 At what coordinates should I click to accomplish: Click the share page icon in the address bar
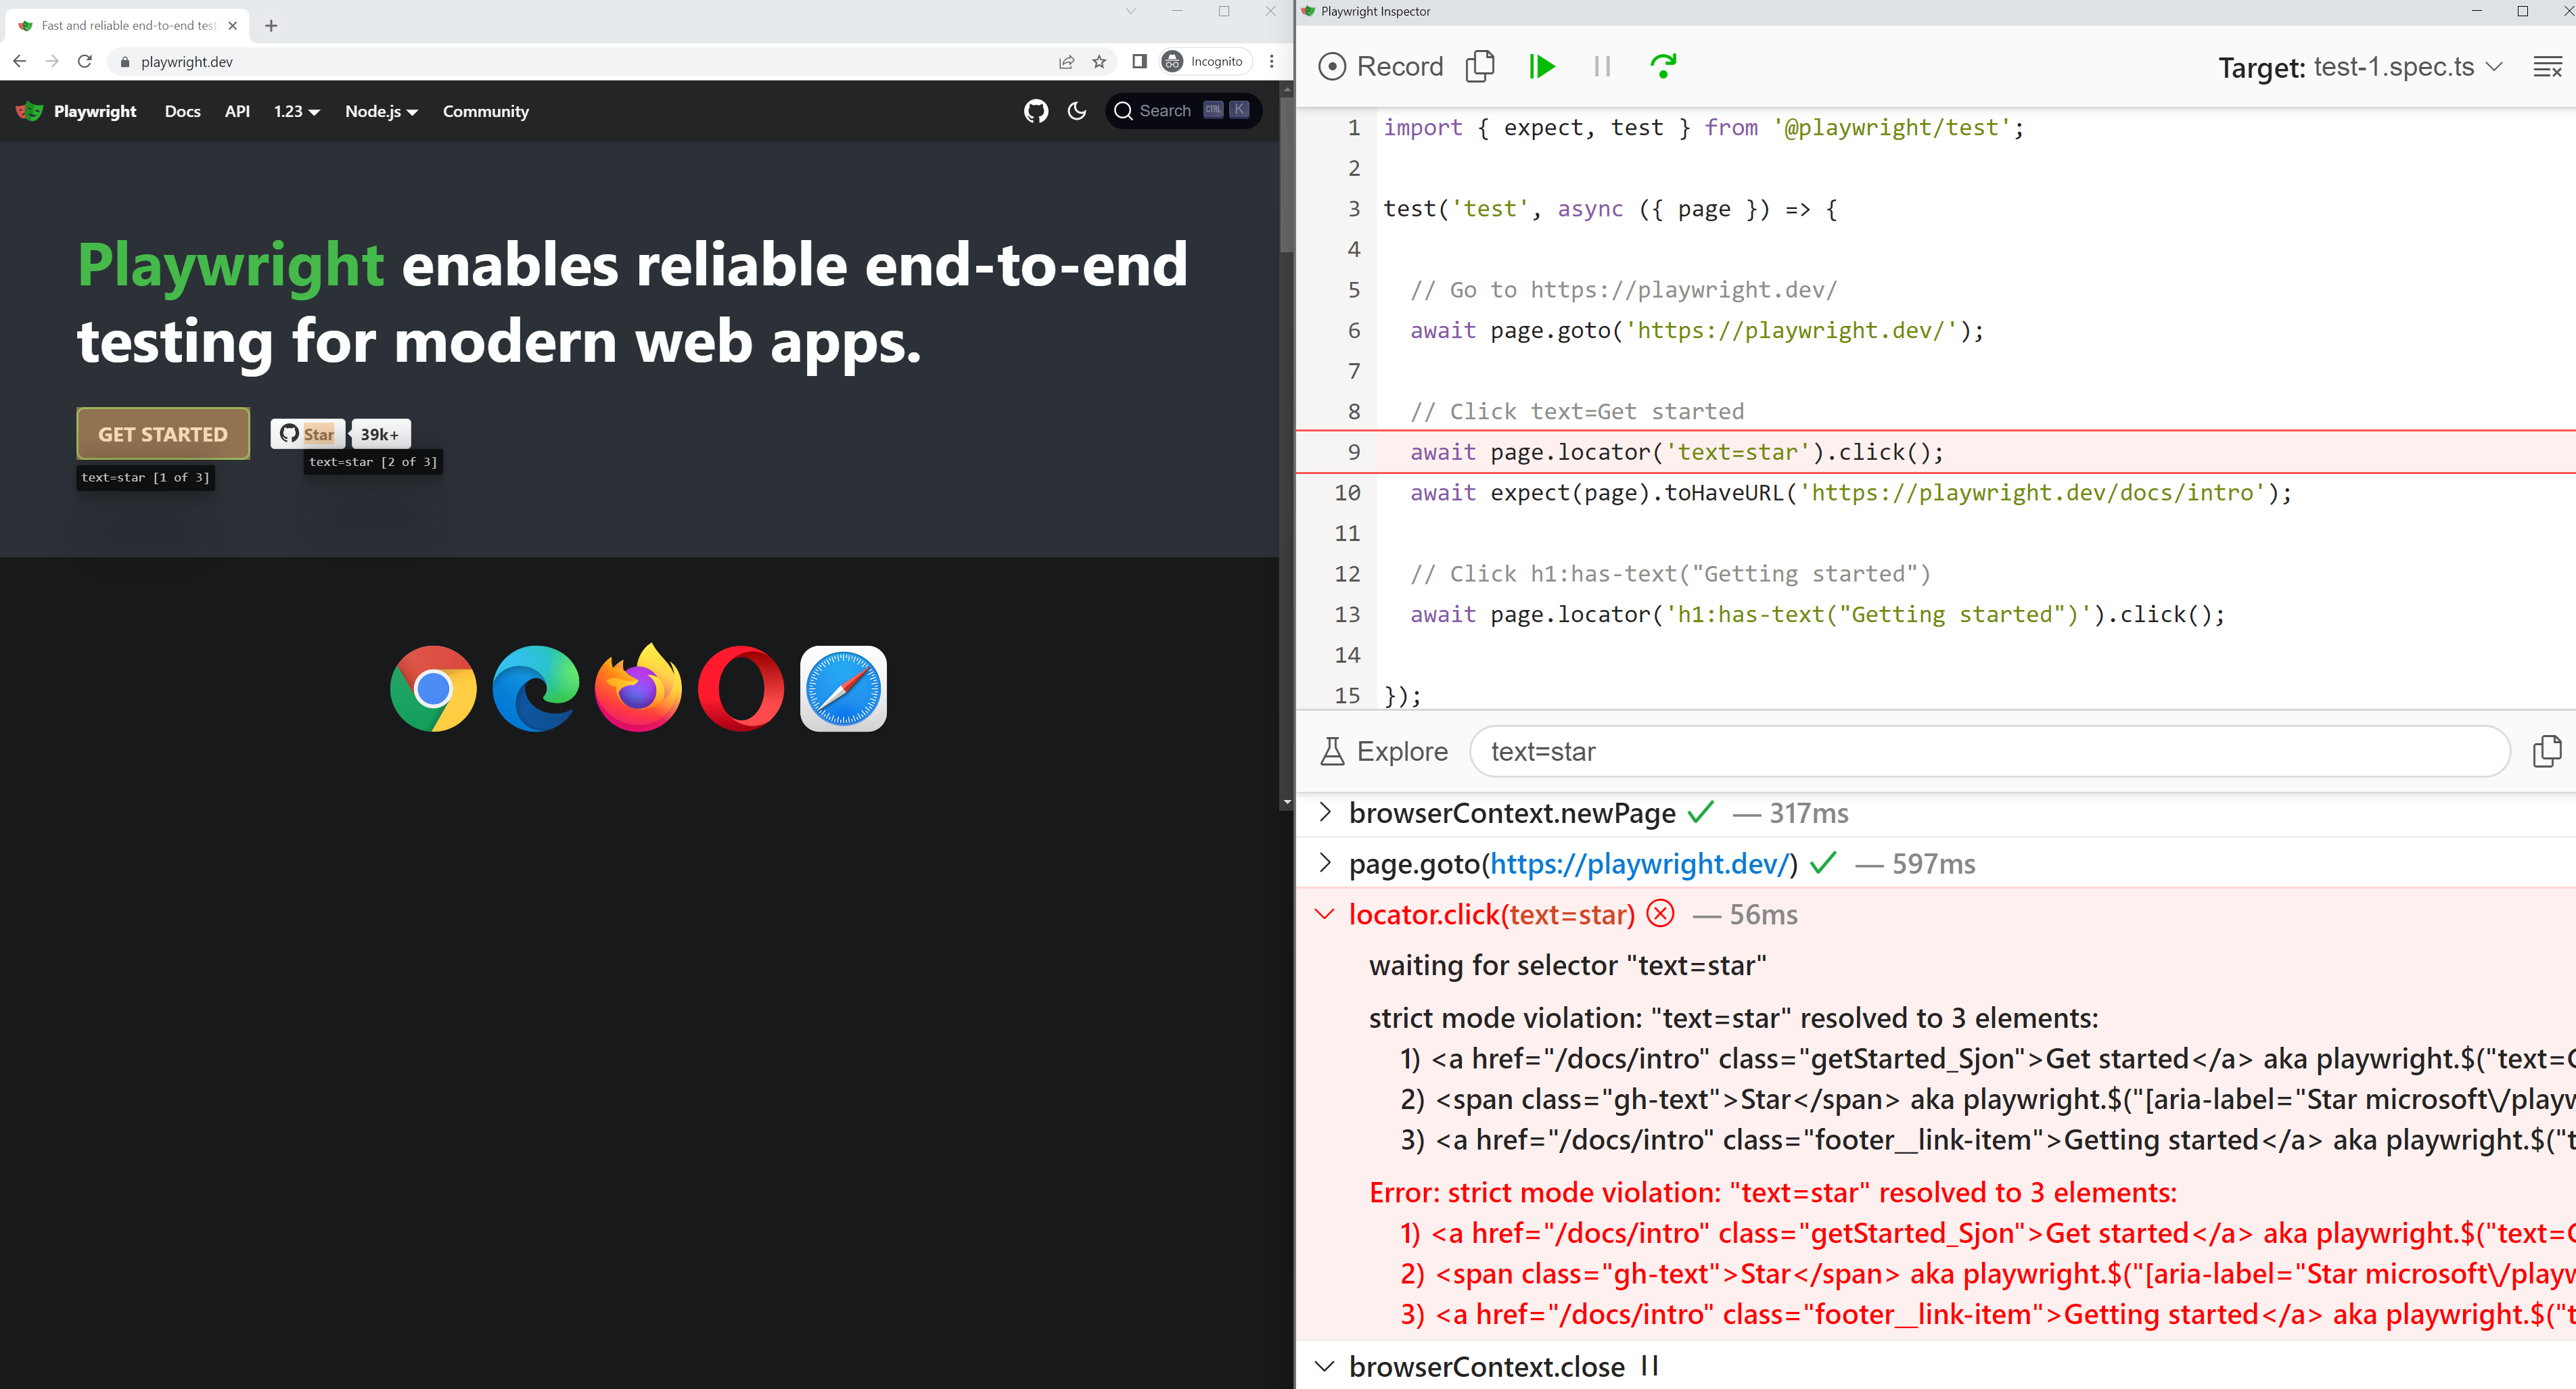coord(1066,62)
